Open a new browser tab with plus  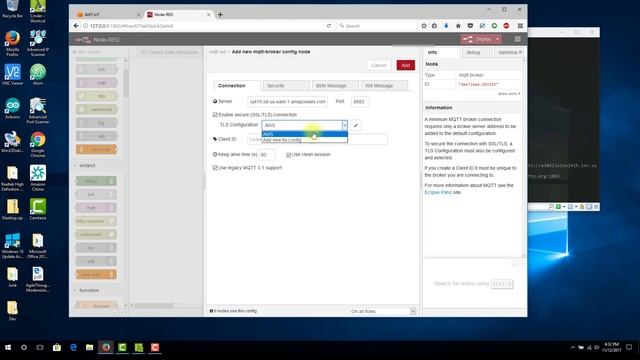click(220, 15)
